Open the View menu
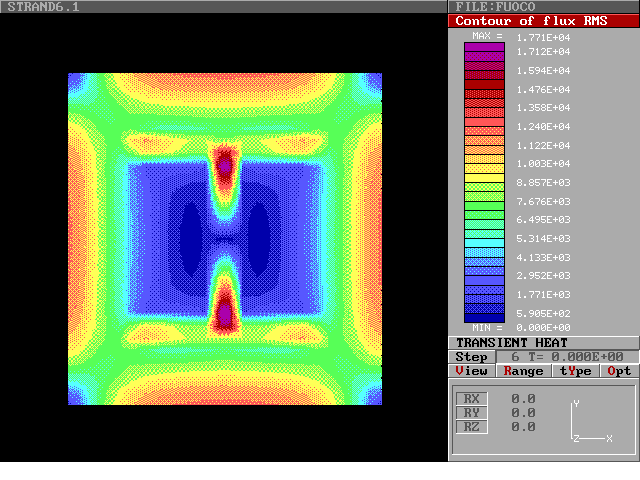The image size is (640, 480). [472, 371]
